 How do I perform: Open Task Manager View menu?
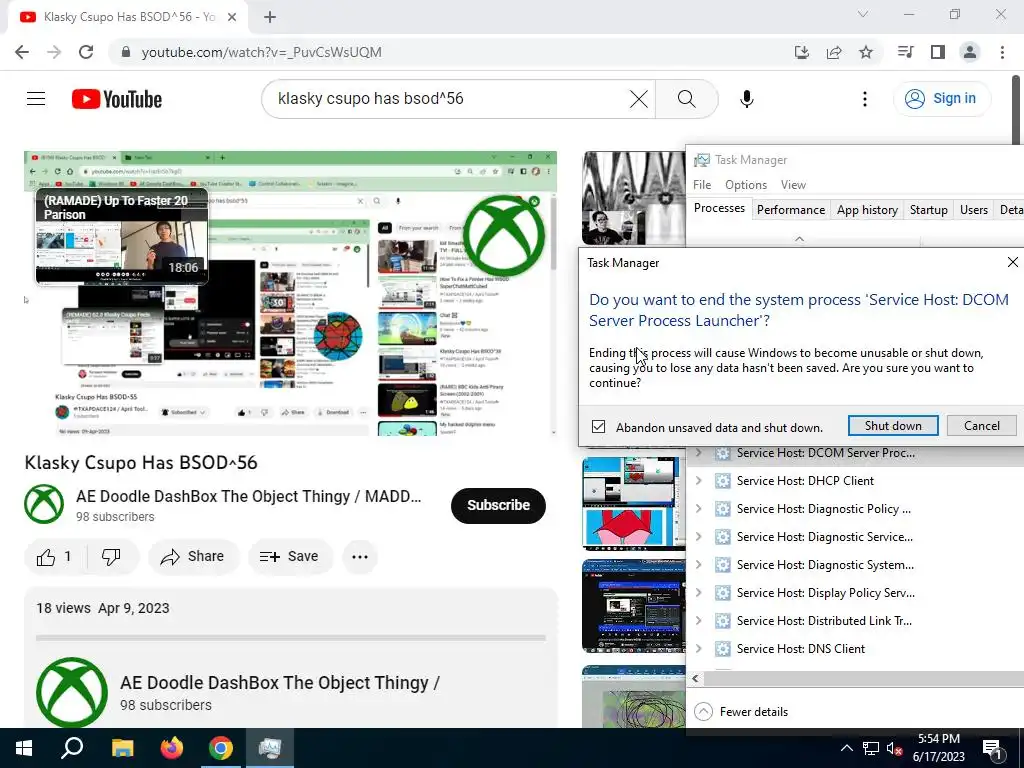click(793, 185)
